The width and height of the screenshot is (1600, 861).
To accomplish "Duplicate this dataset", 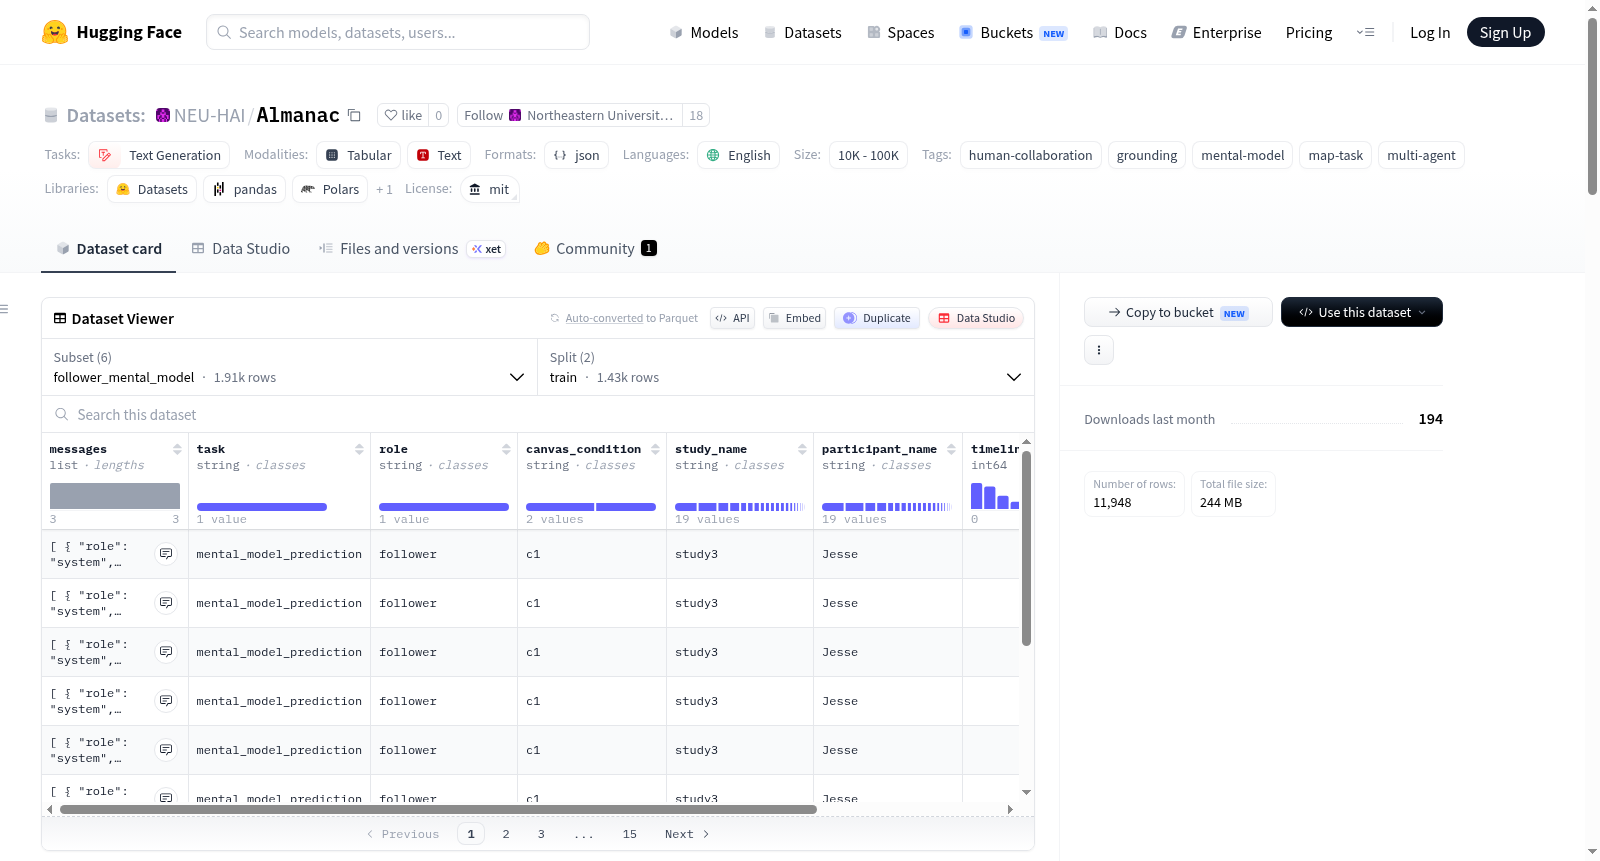I will (x=877, y=318).
